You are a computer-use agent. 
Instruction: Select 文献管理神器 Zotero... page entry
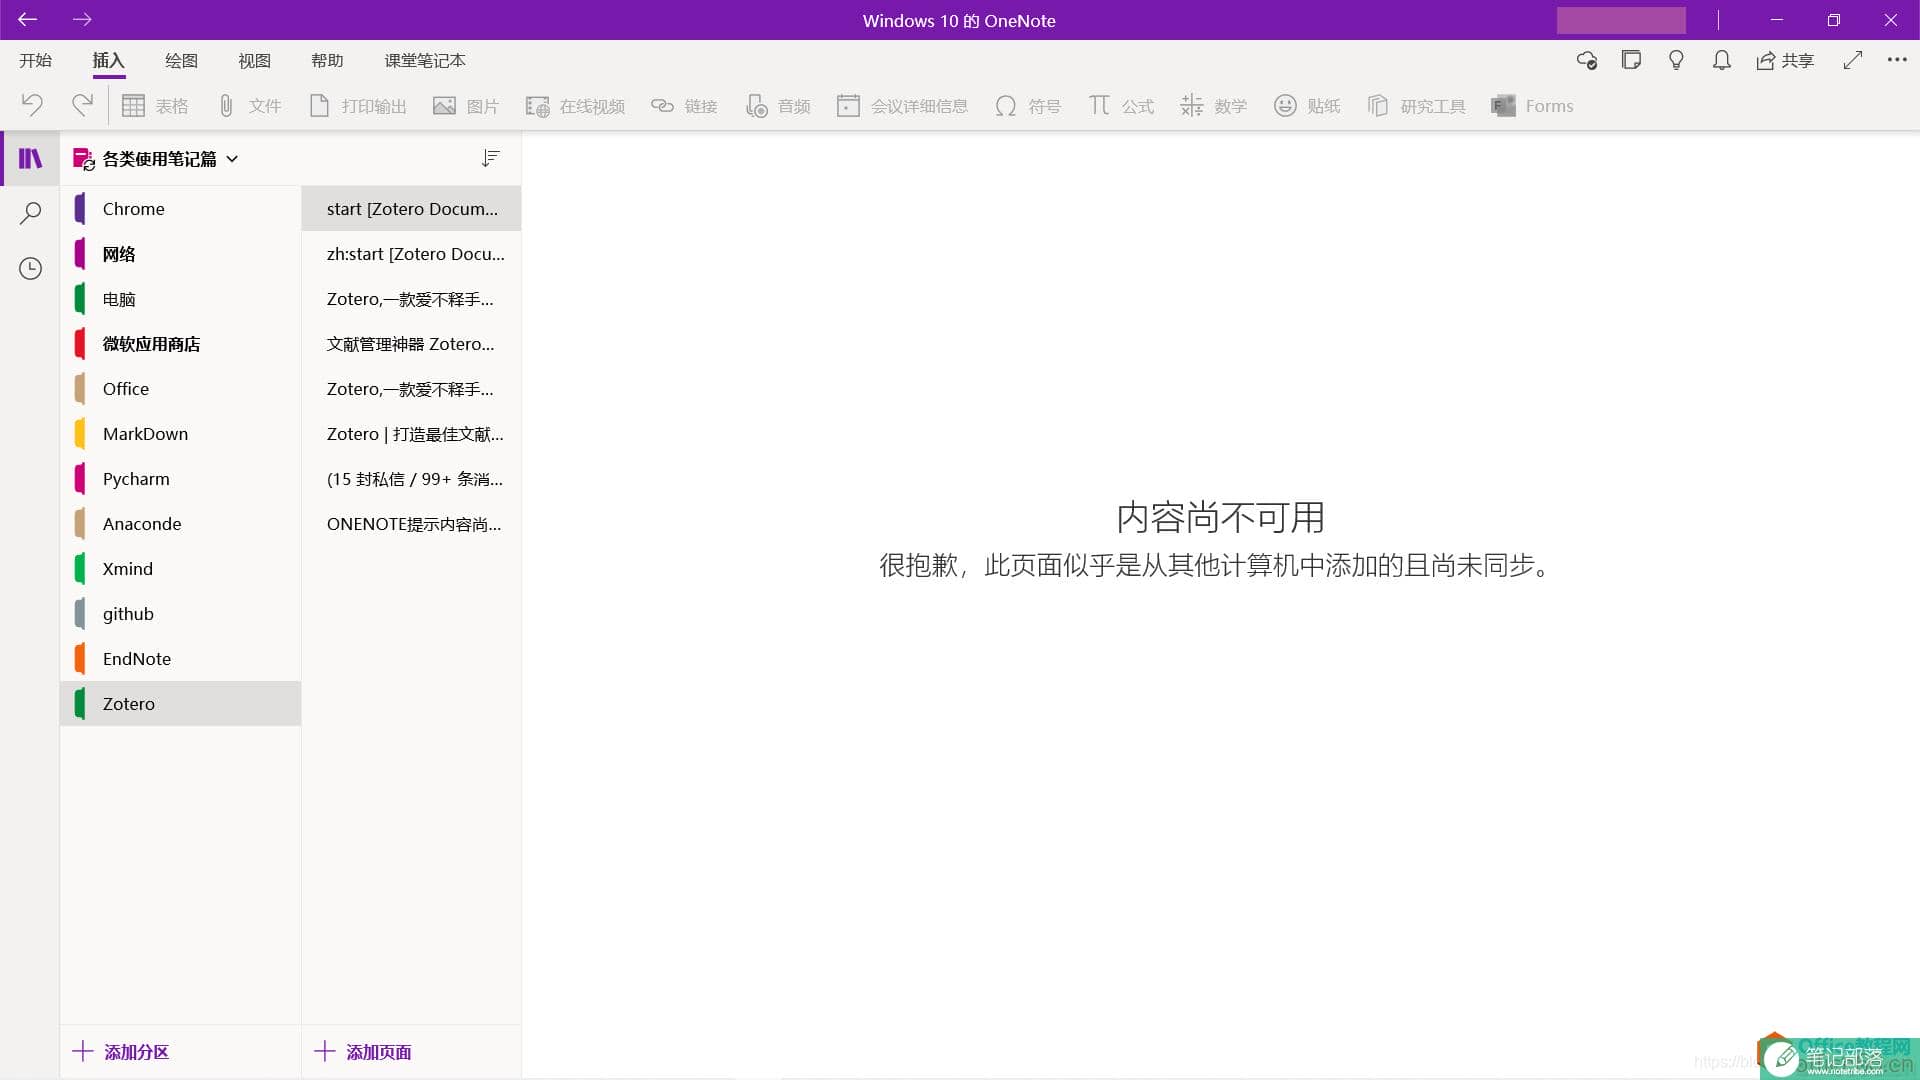click(410, 344)
